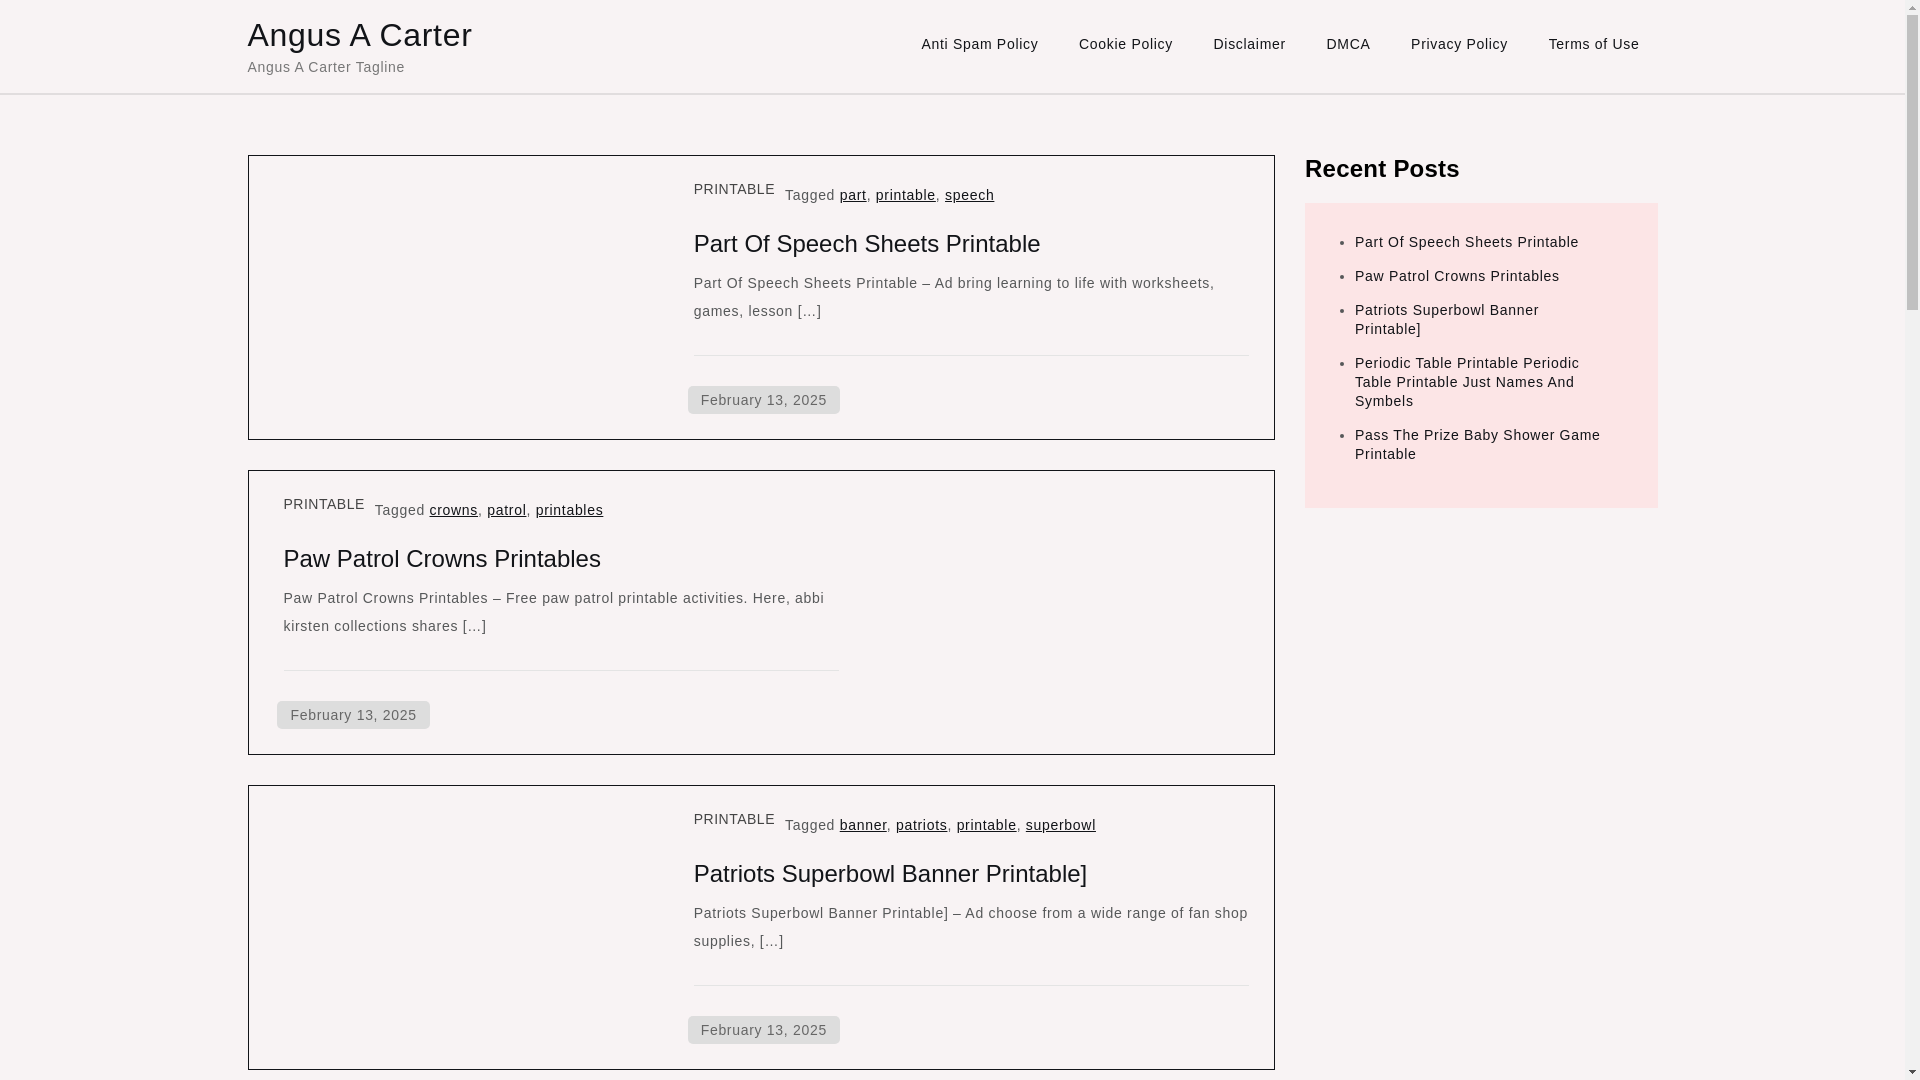Click the PRINTABLE category above Paw Patrol
This screenshot has width=1920, height=1080.
tap(324, 504)
